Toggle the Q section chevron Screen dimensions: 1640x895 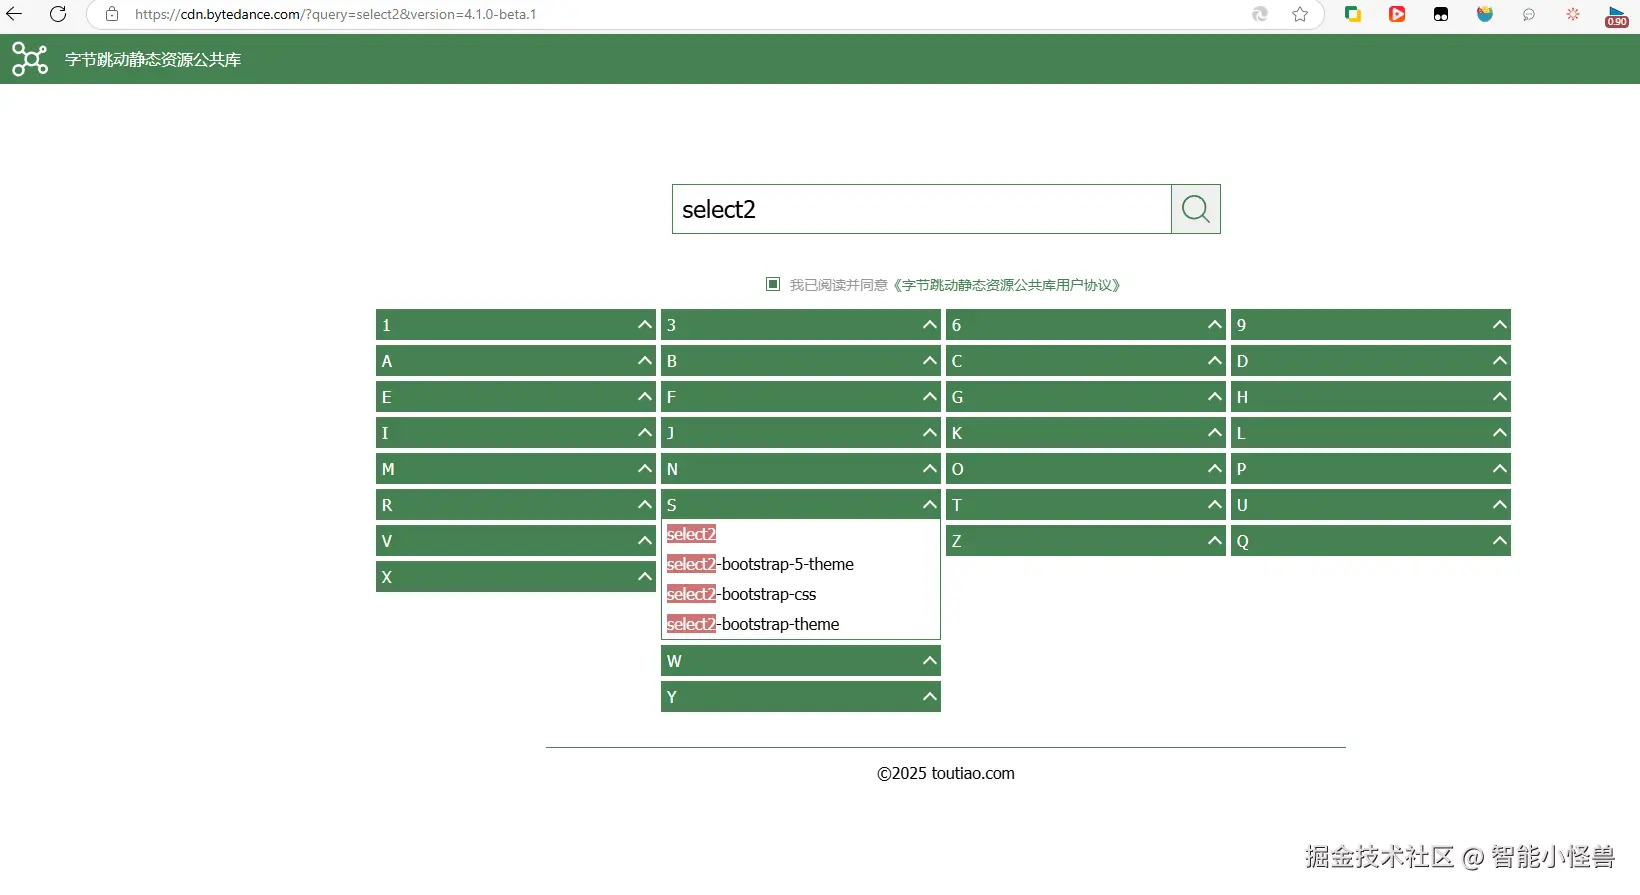point(1500,540)
